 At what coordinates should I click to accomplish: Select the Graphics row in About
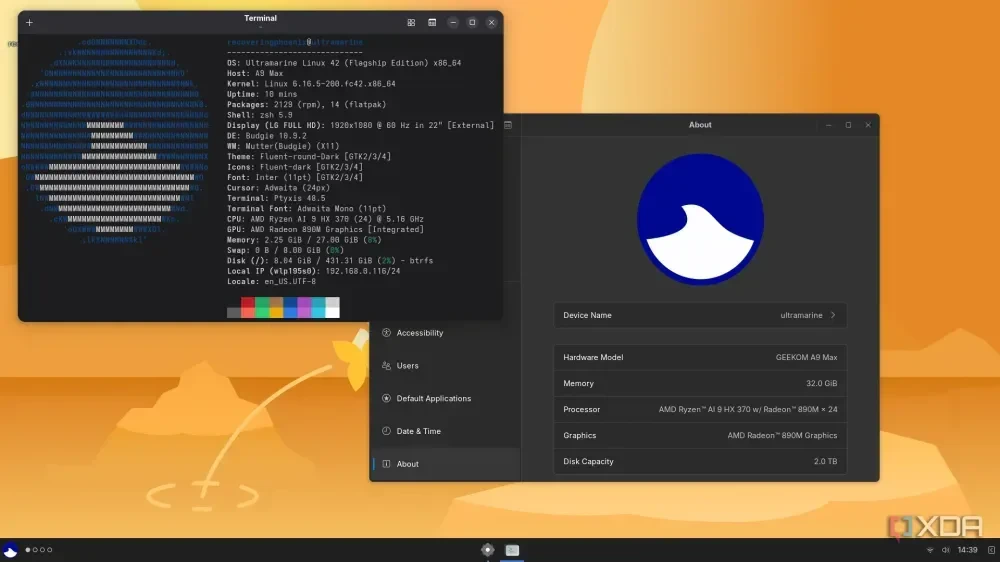(700, 436)
